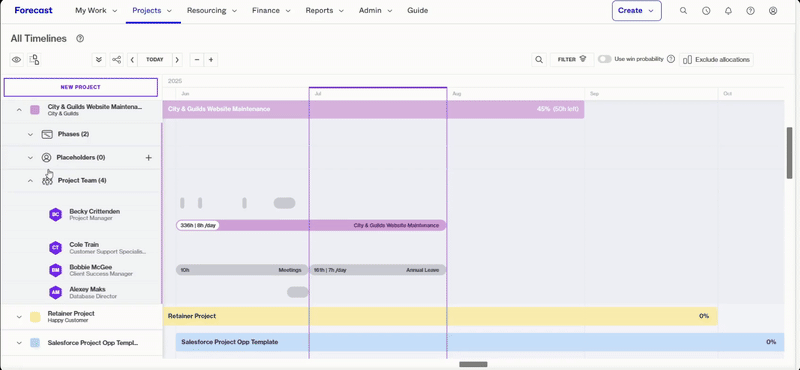800x370 pixels.
Task: Click the grouping icon beside the eye
Action: click(34, 60)
